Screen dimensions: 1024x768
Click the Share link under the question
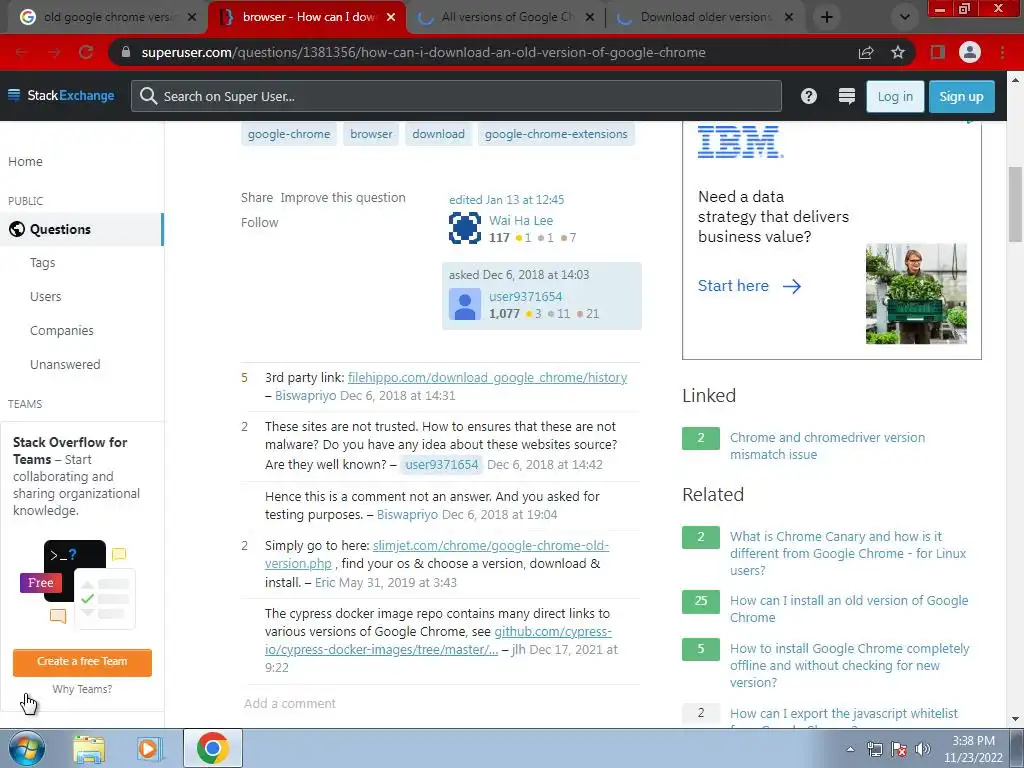[x=257, y=197]
